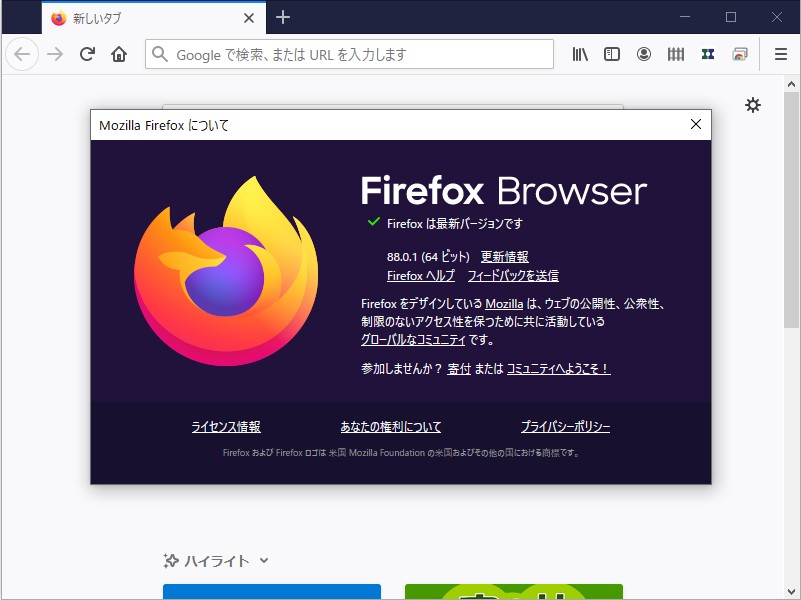801x600 pixels.
Task: Click the Home button icon
Action: (x=119, y=54)
